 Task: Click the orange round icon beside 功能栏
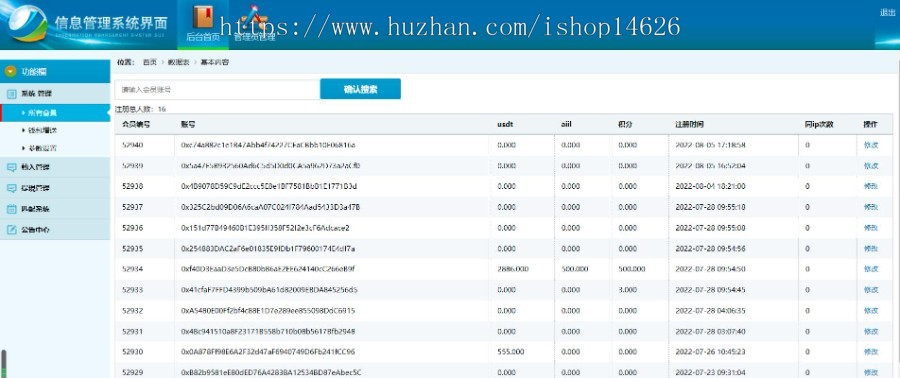point(10,72)
